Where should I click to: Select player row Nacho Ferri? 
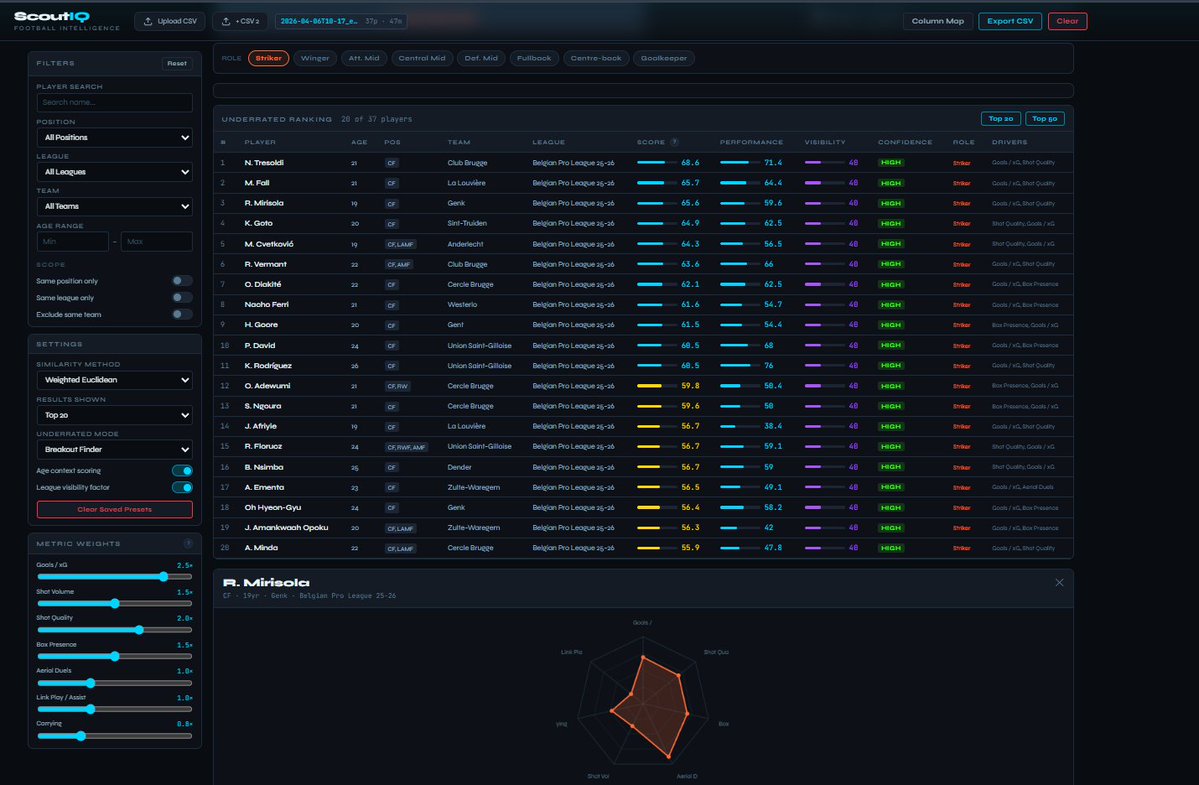(x=643, y=304)
